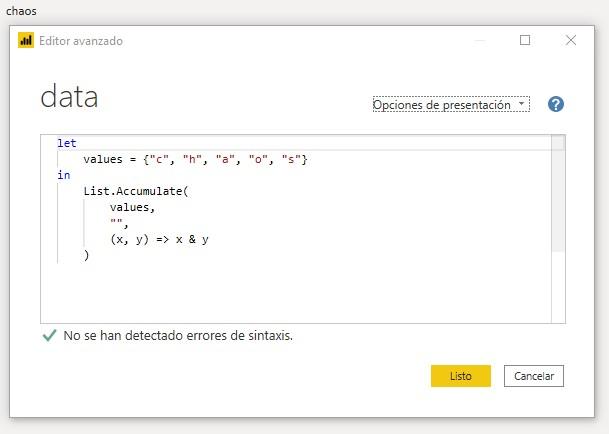
Task: Click the "in" keyword line
Action: point(64,175)
